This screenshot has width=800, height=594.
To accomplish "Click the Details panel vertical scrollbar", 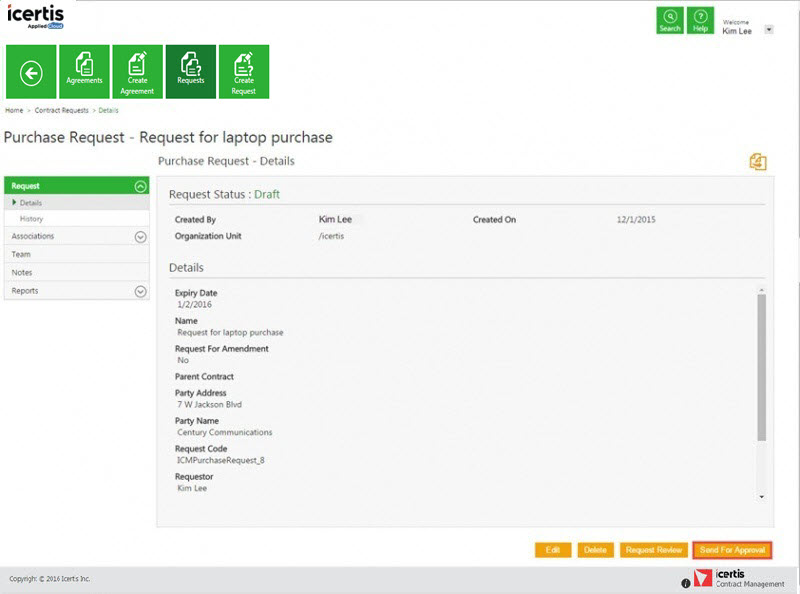I will point(761,370).
